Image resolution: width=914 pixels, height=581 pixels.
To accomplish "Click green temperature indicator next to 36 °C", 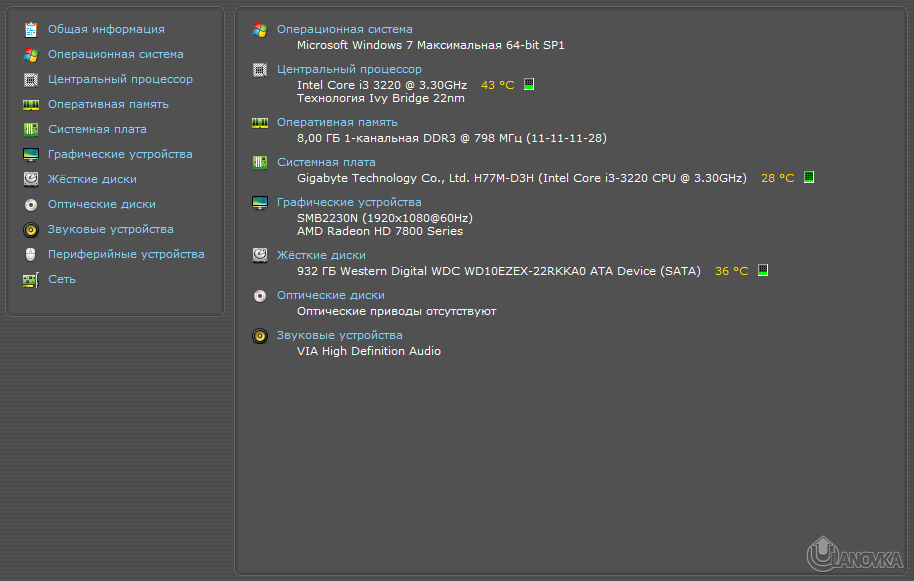I will tap(763, 270).
